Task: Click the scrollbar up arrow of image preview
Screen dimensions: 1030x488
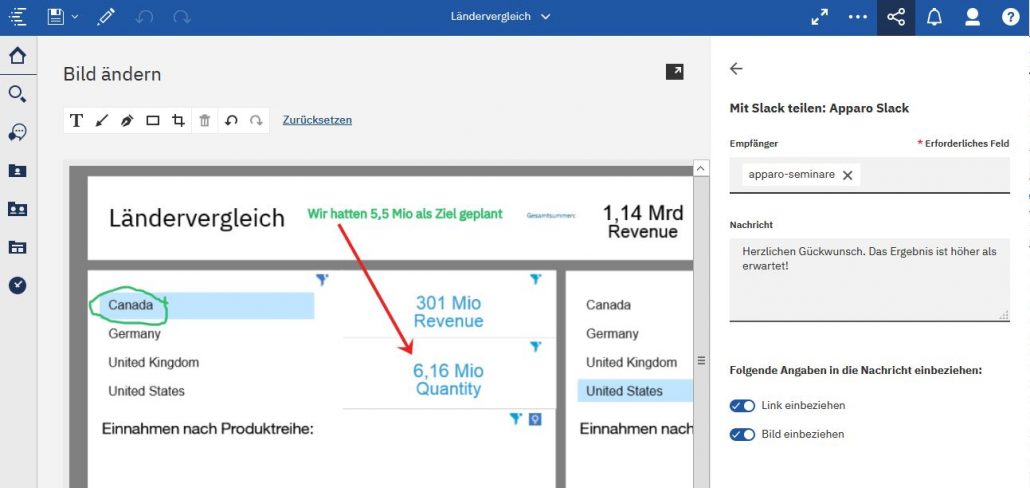Action: click(701, 169)
